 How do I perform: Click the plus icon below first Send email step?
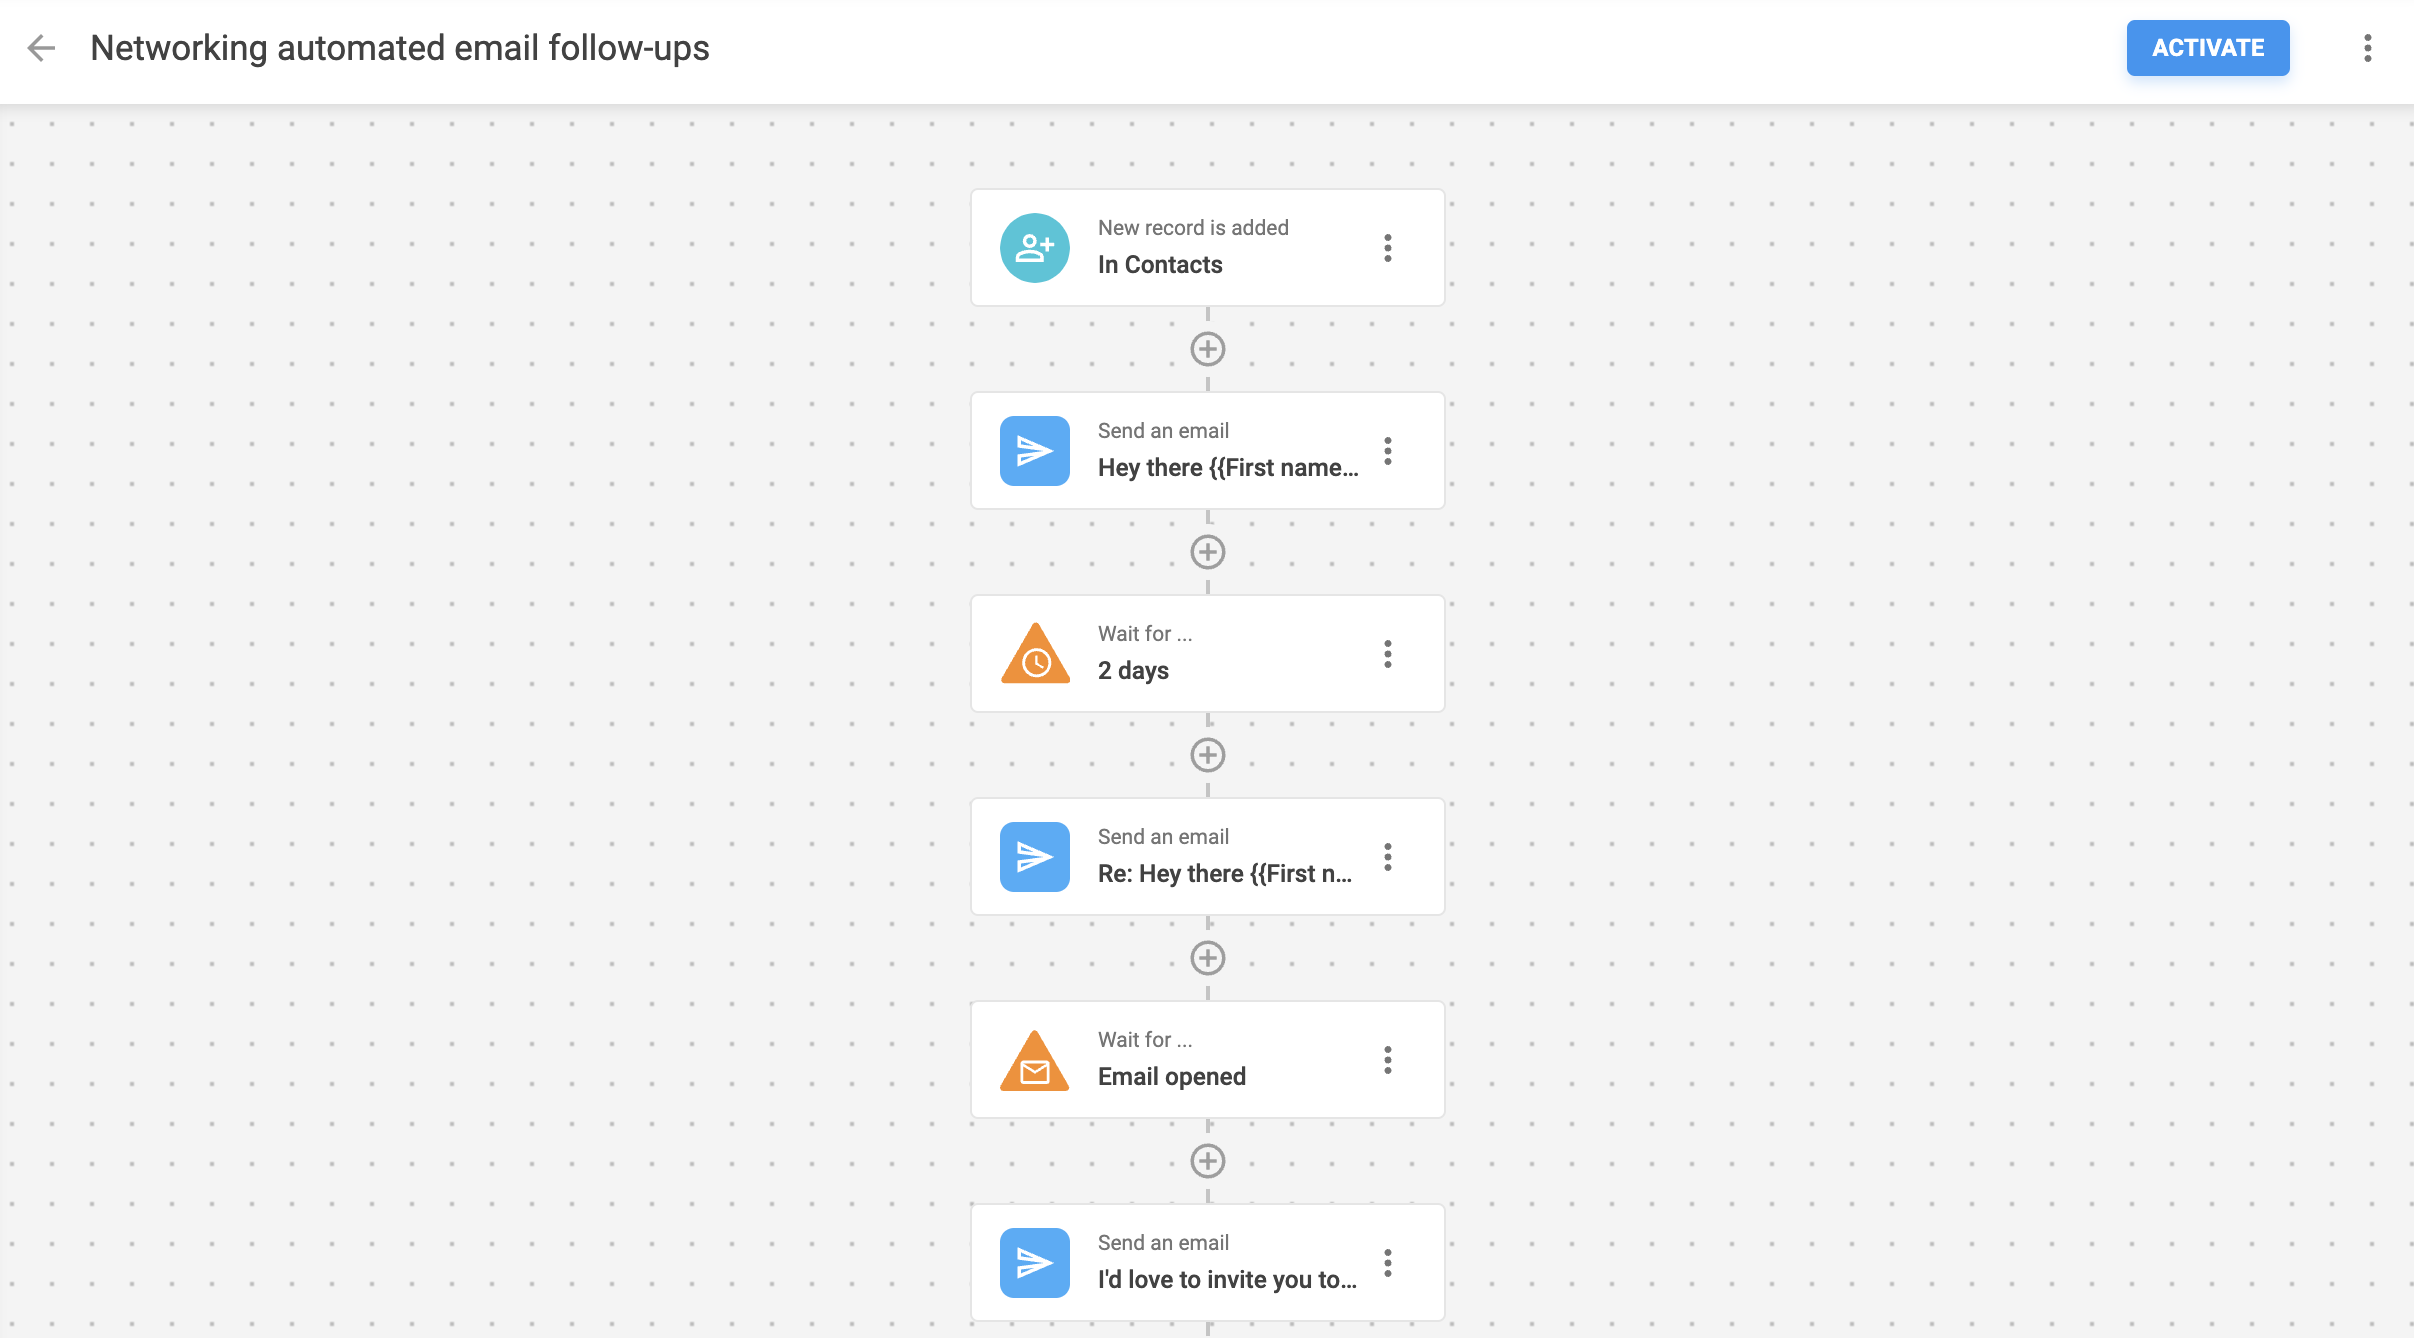coord(1206,552)
